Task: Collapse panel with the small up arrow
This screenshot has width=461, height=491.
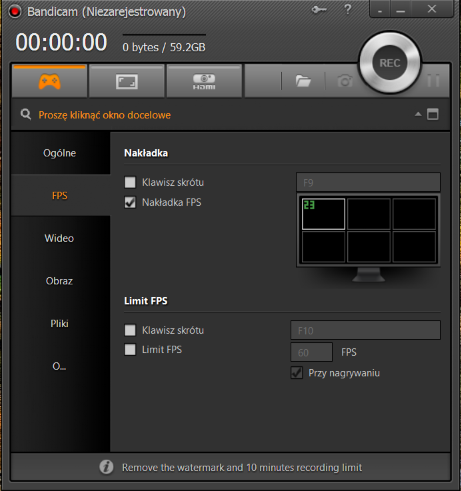Action: point(418,114)
